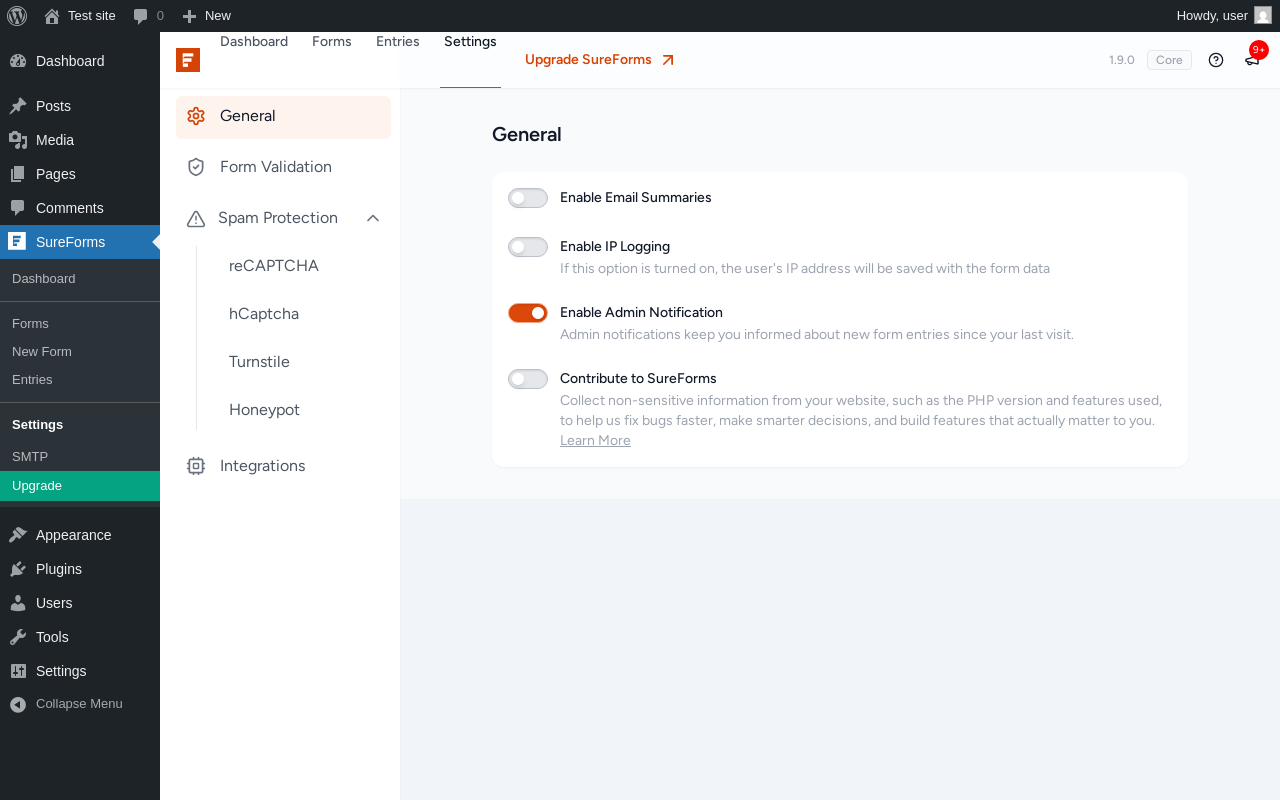Open Honeypot settings
This screenshot has width=1280, height=800.
tap(264, 410)
